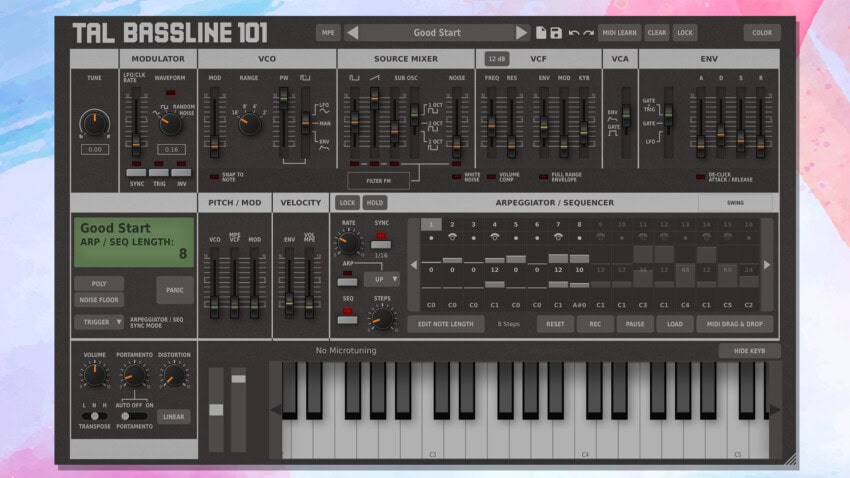Flip the Transpose L/M/H switch

click(x=94, y=416)
